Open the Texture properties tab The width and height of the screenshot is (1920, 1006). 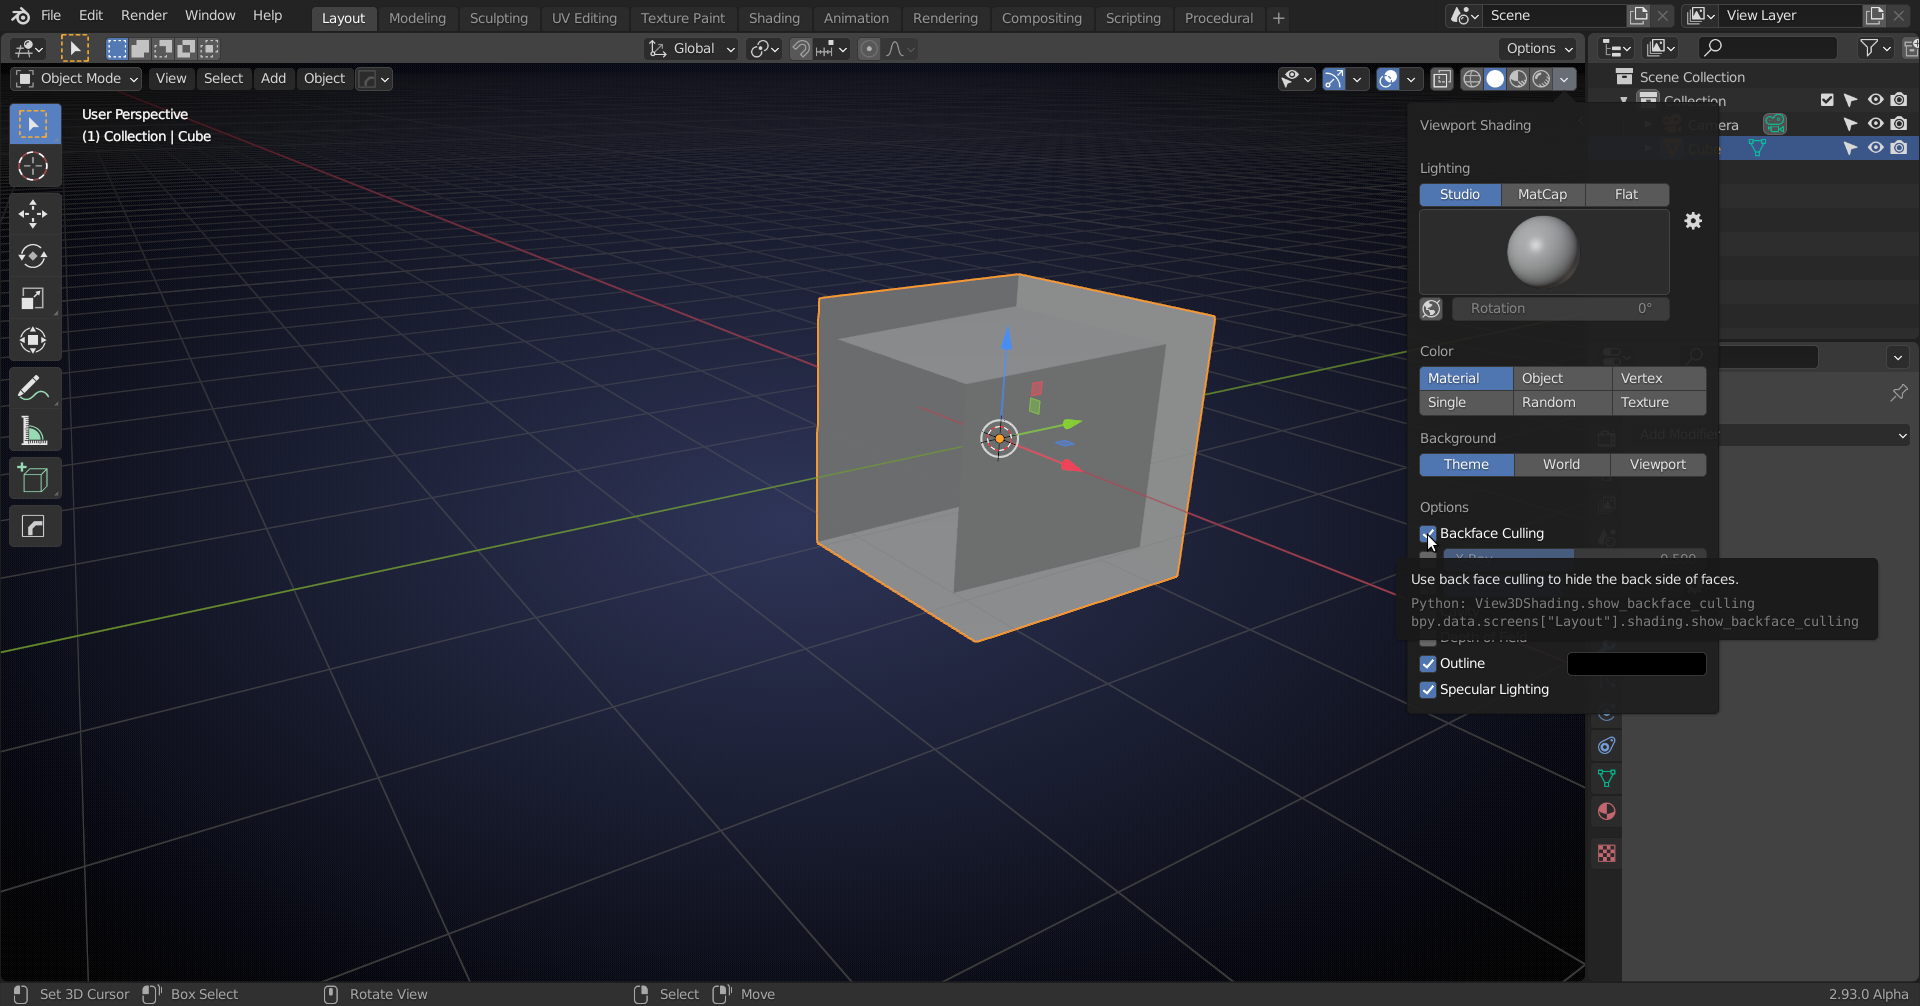(x=1607, y=853)
